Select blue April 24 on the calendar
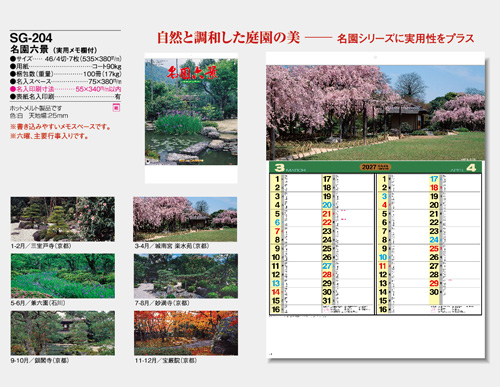Image resolution: width=500 pixels, height=387 pixels. [x=434, y=240]
